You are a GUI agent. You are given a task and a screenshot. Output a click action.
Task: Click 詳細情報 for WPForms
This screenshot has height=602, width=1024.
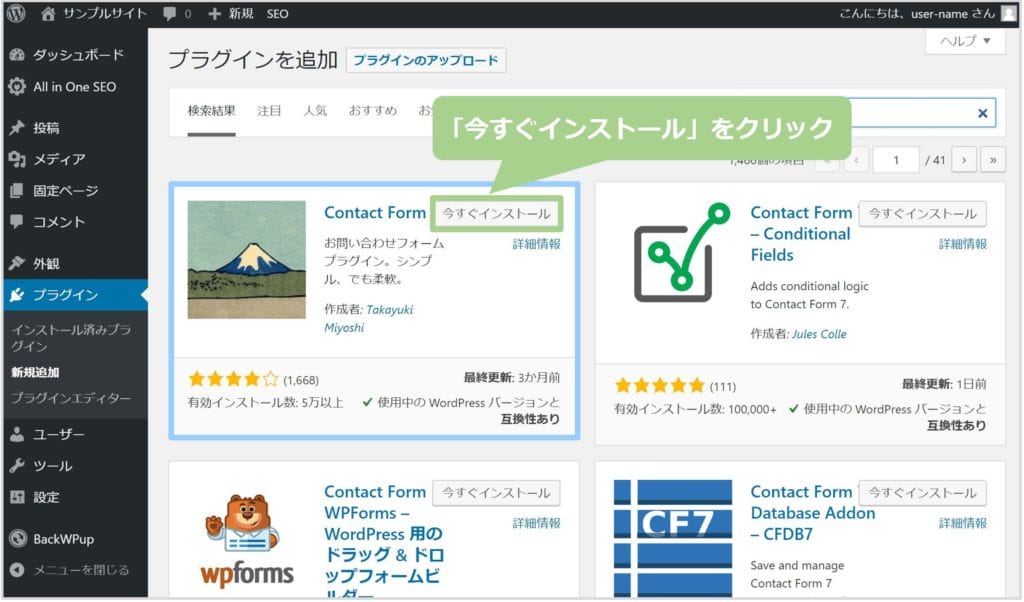[x=536, y=523]
